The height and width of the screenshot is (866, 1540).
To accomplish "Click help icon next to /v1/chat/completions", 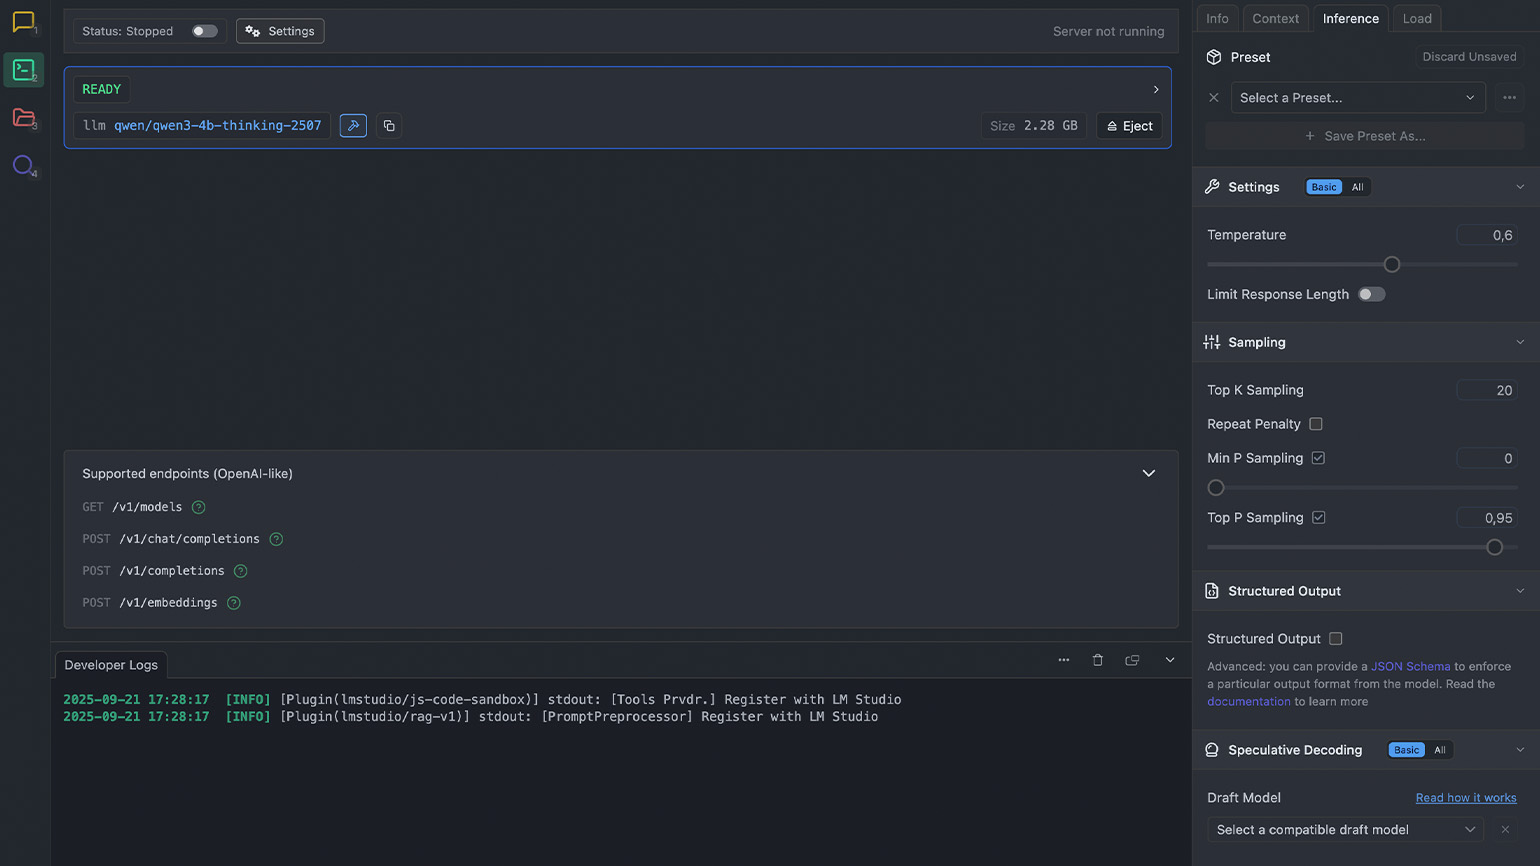I will [276, 539].
